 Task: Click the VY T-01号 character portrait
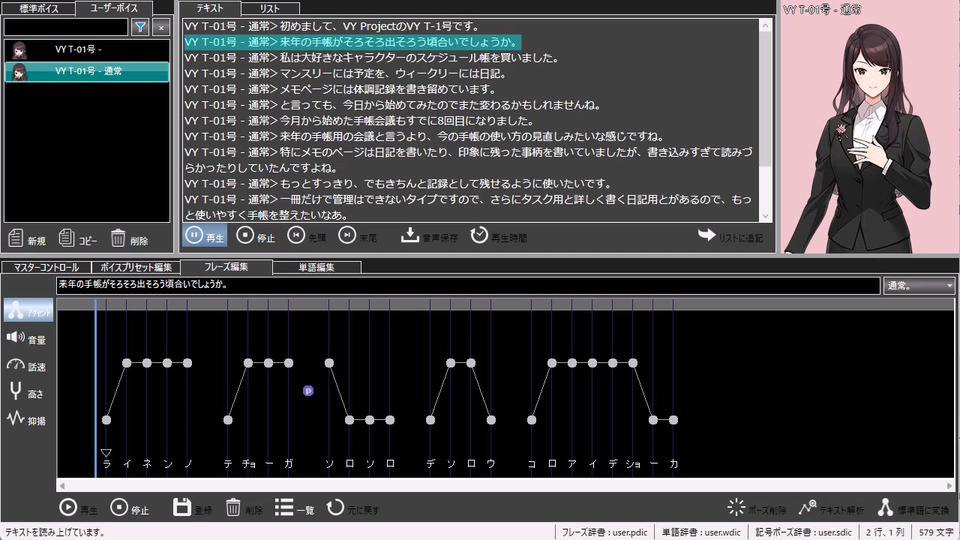[x=869, y=127]
